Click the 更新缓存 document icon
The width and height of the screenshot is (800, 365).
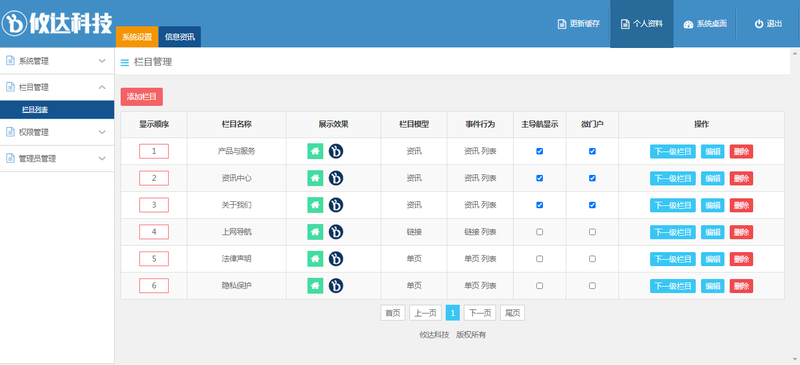pyautogui.click(x=562, y=23)
